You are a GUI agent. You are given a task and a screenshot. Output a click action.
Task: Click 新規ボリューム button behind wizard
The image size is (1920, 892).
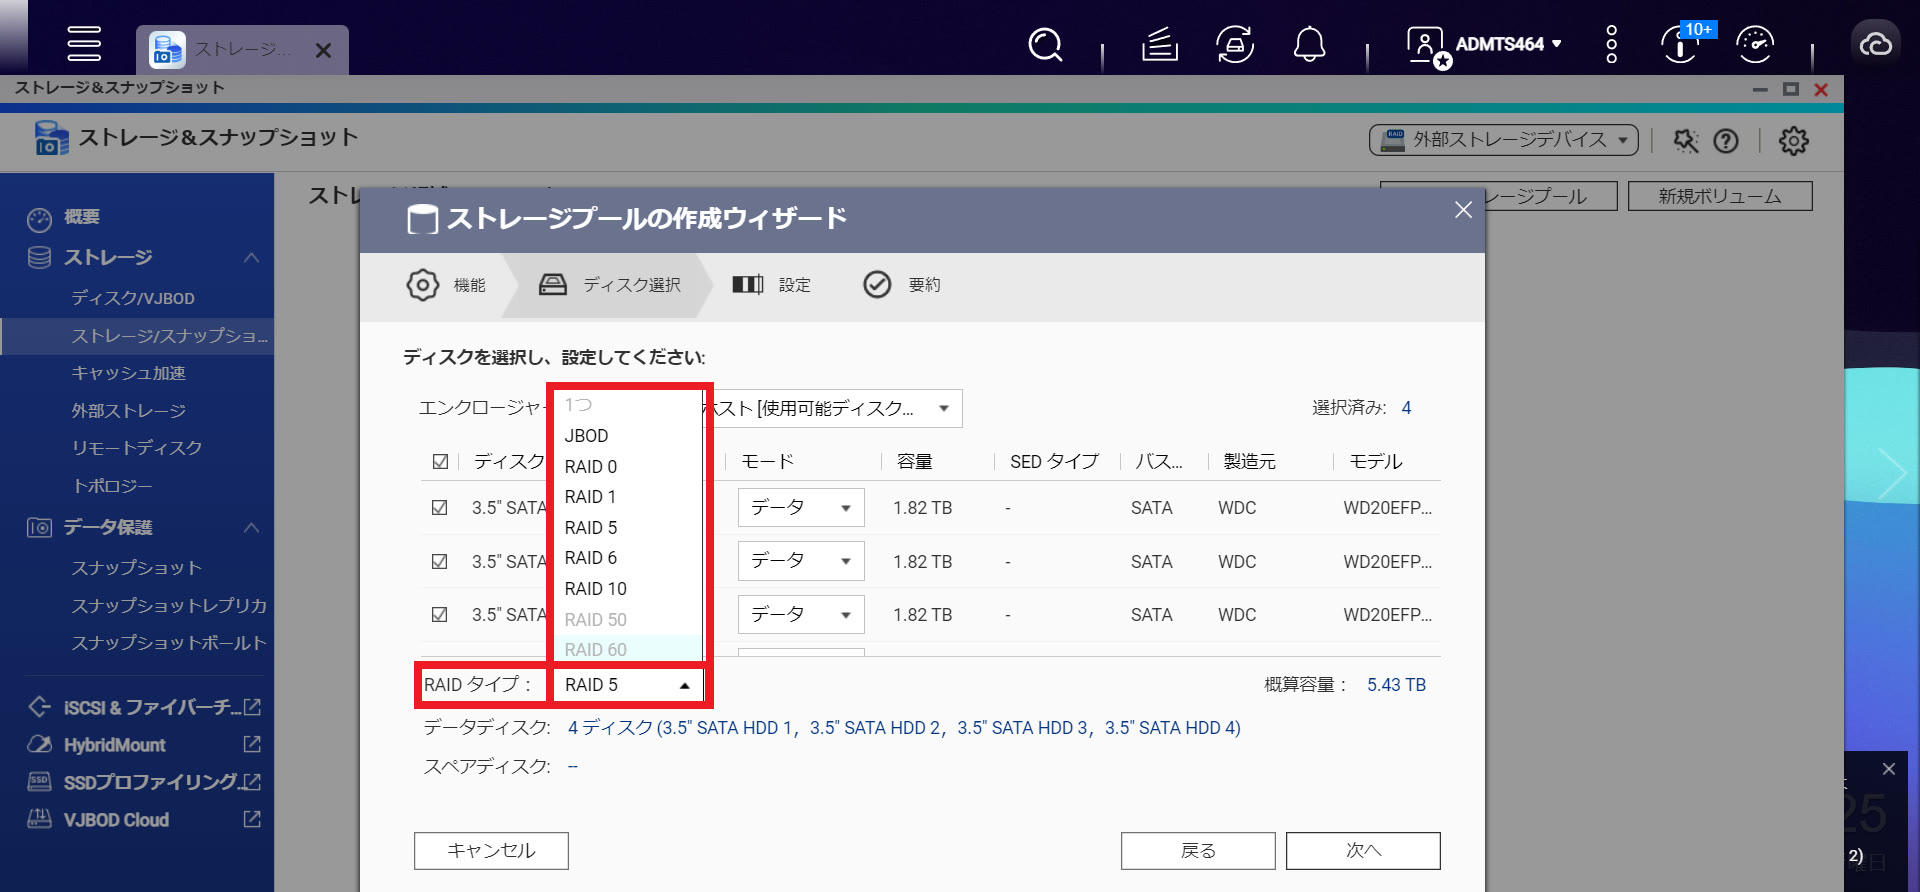(x=1720, y=196)
